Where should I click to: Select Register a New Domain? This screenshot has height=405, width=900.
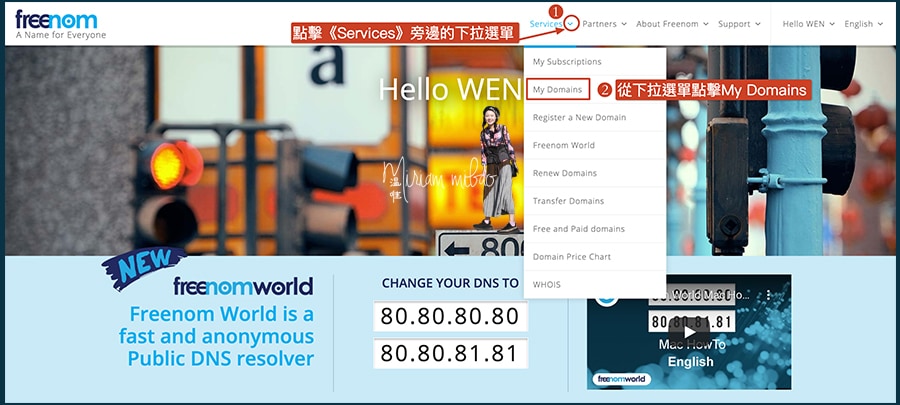tap(595, 117)
